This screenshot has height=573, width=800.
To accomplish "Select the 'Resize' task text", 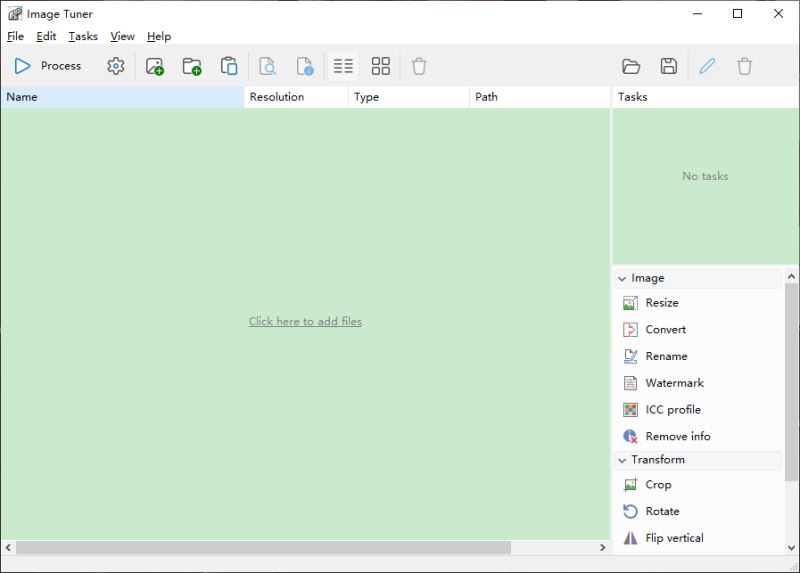I will (662, 303).
